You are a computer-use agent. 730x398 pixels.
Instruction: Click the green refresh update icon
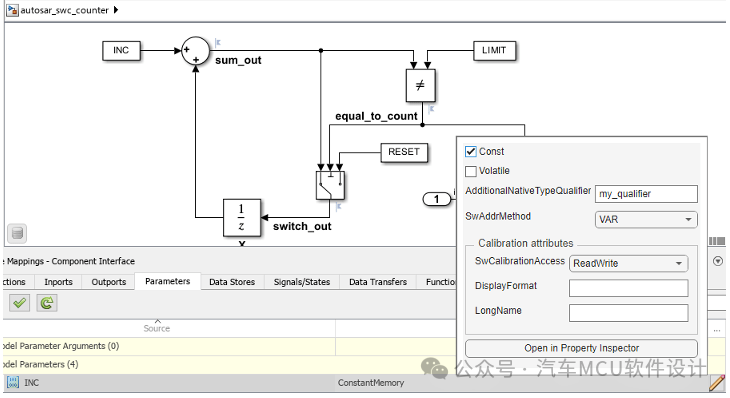pos(47,304)
